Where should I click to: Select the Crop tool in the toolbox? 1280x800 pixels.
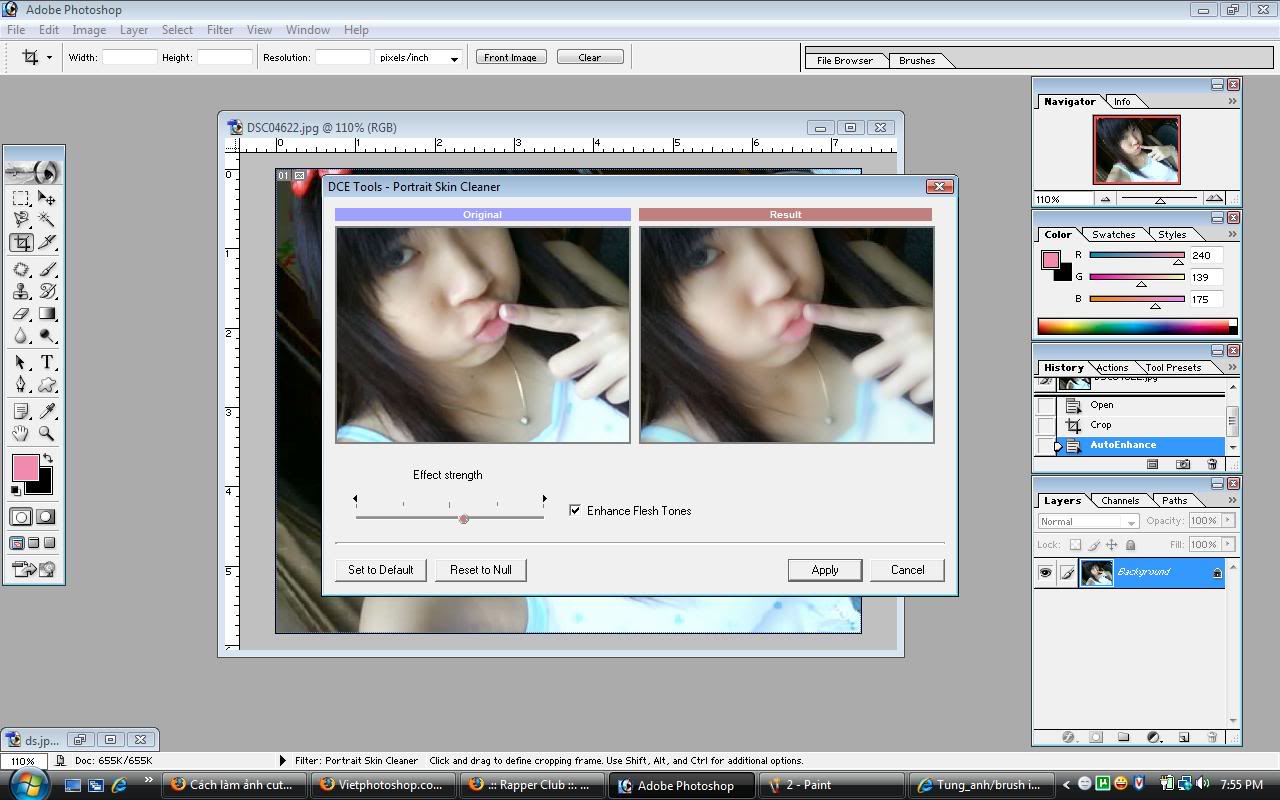[21, 242]
